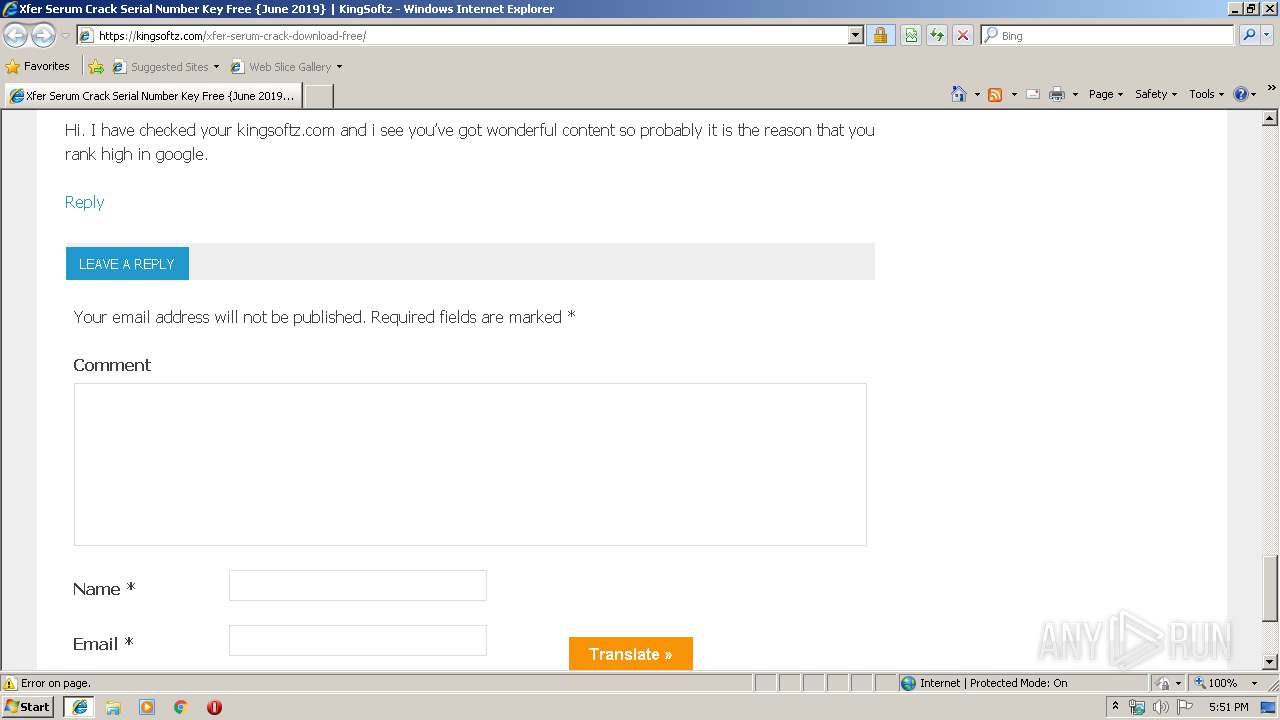Click the volume speaker tray icon
The width and height of the screenshot is (1280, 720).
[x=1161, y=707]
